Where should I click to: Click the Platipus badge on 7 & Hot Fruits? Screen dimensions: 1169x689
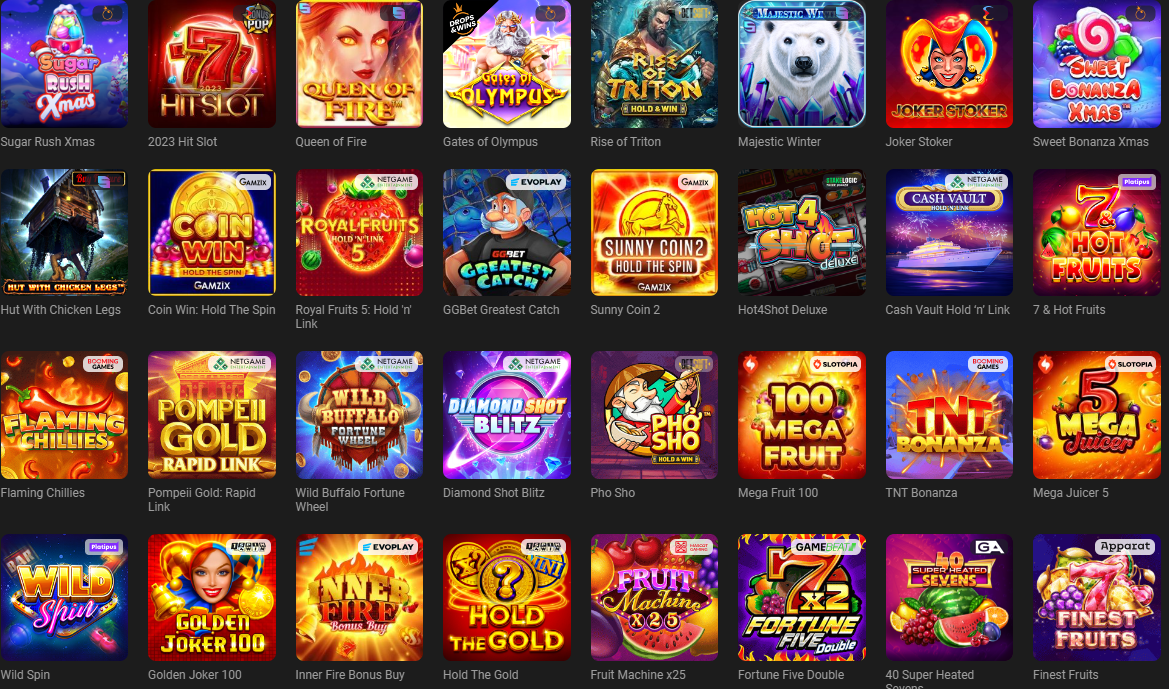pyautogui.click(x=1136, y=181)
